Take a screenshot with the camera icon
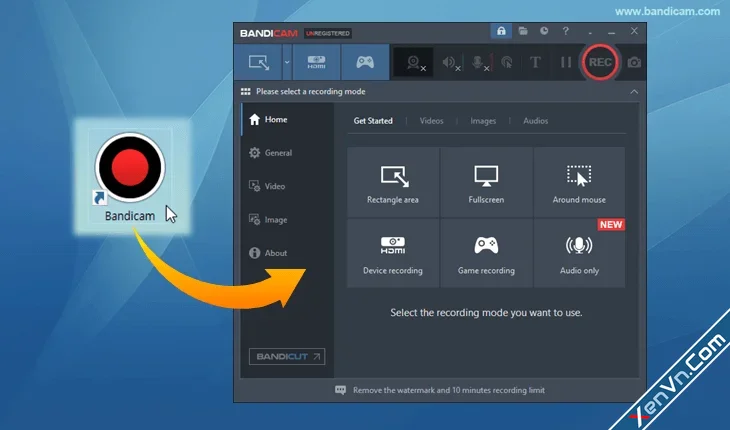 coord(634,62)
